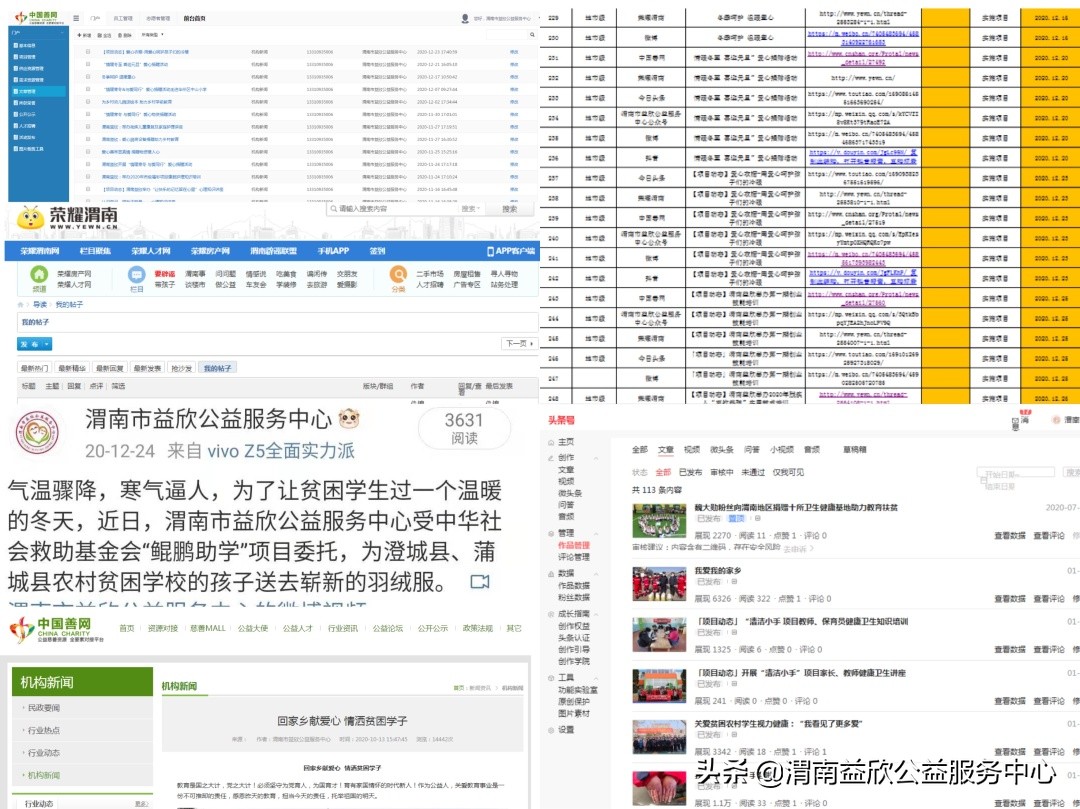Switch to 最新回复 tab on forum
Screen dimensions: 1080x809
(109, 368)
